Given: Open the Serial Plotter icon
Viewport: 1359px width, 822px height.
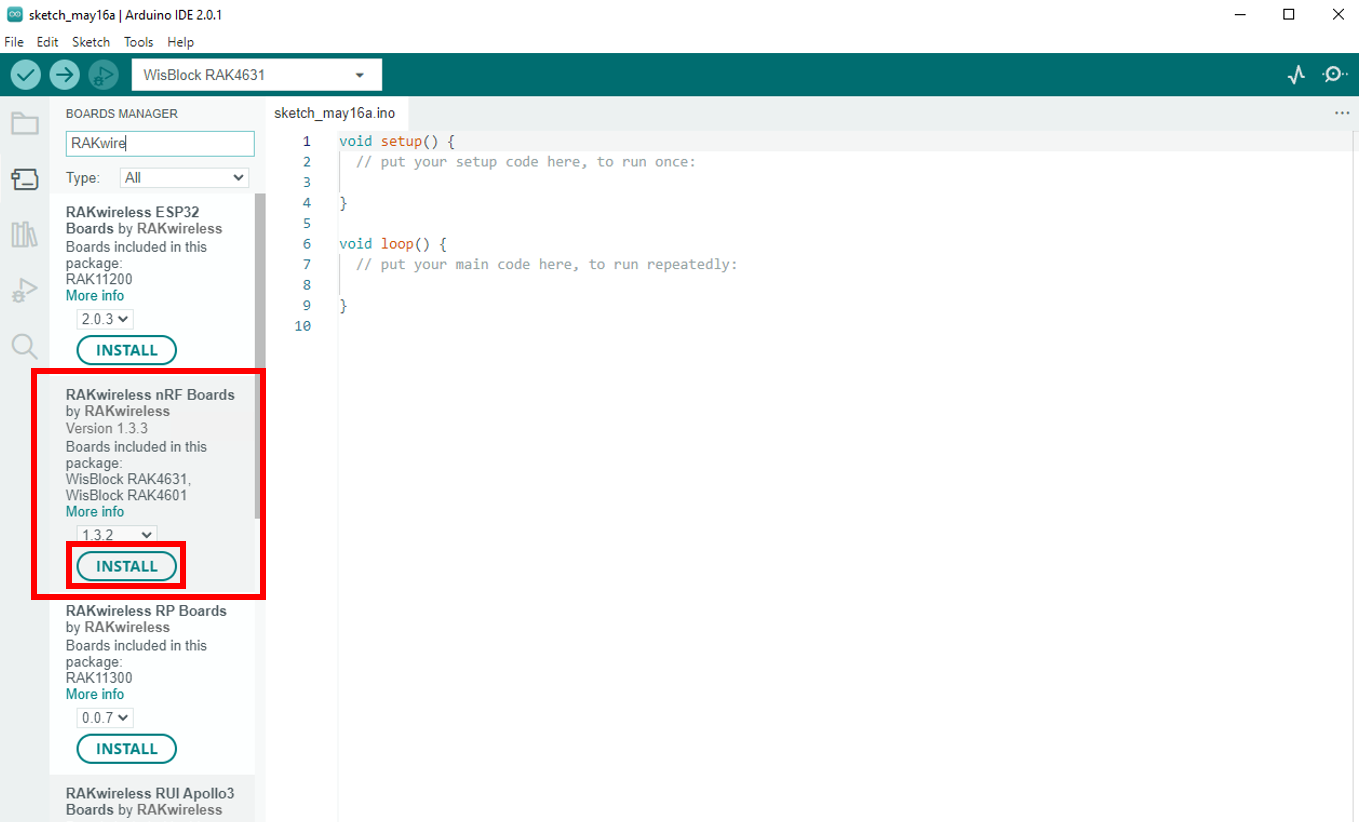Looking at the screenshot, I should click(x=1297, y=75).
